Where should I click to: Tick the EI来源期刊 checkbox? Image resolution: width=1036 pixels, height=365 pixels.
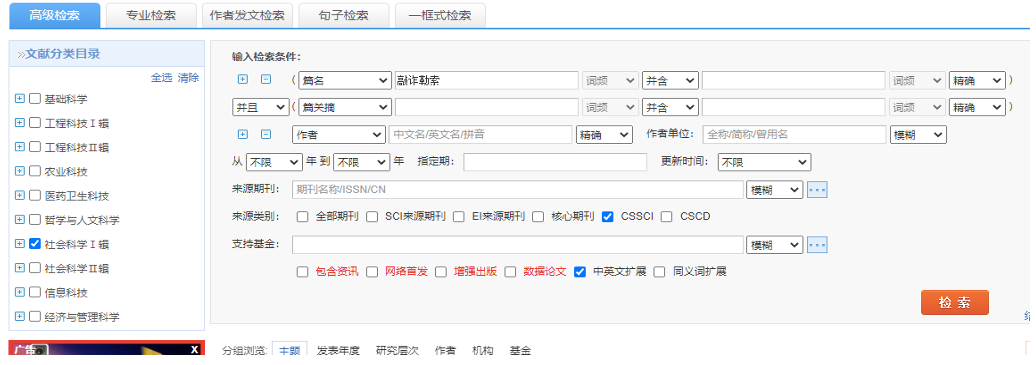[459, 216]
